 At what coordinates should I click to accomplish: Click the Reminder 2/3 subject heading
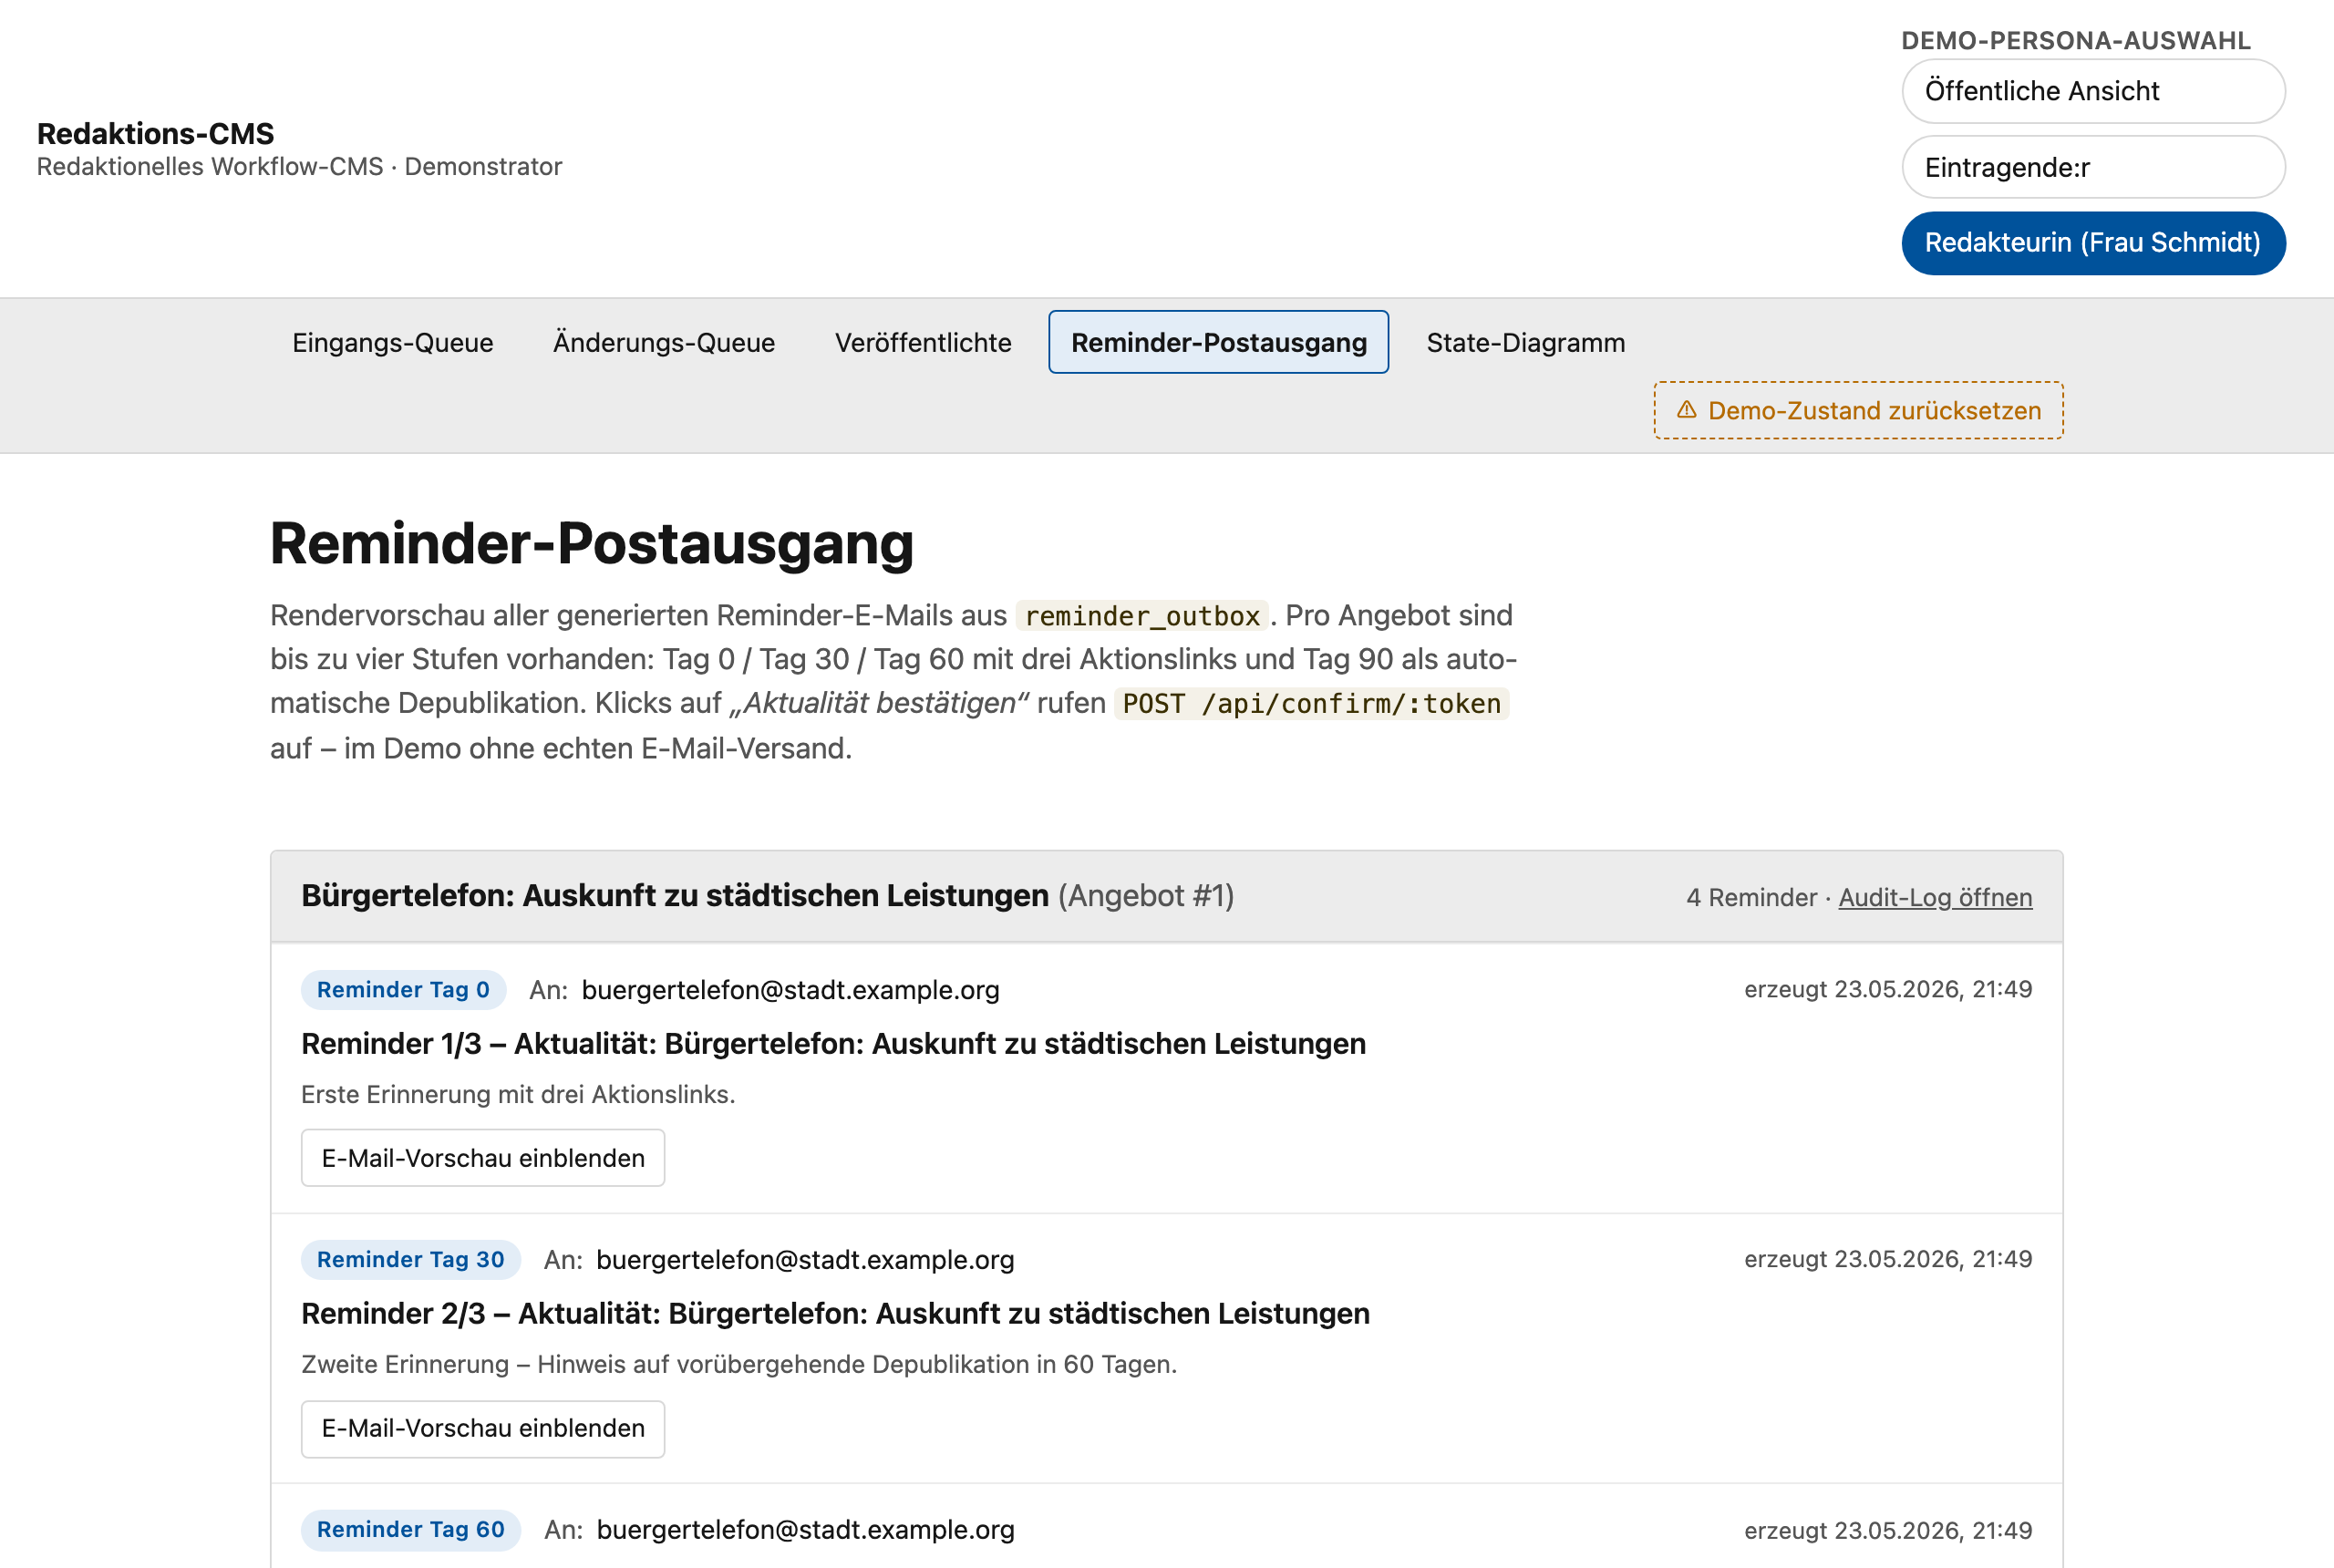click(x=836, y=1313)
